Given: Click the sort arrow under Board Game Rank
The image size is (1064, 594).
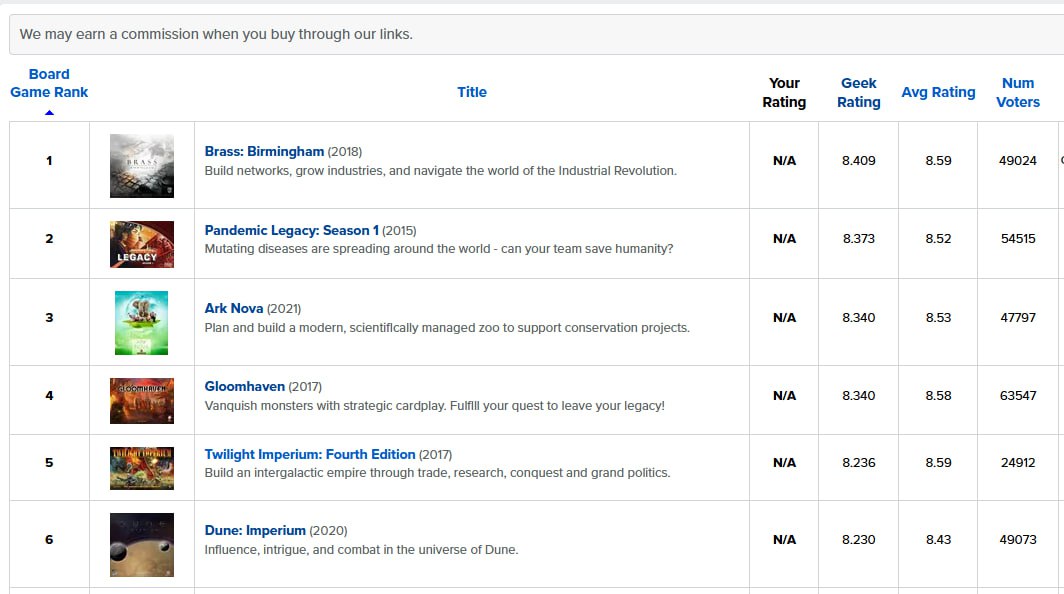Looking at the screenshot, I should (x=49, y=112).
